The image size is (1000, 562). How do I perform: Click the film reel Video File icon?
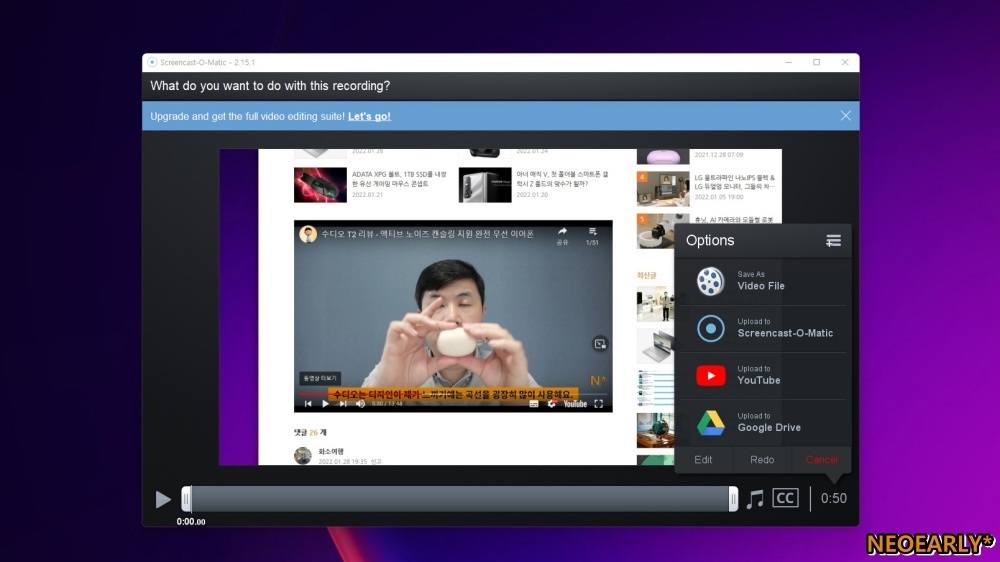point(710,281)
